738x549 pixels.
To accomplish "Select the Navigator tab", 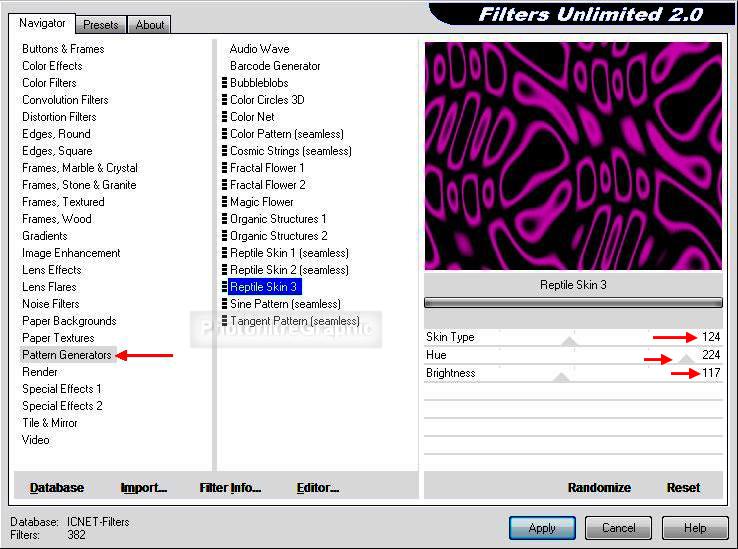I will [x=42, y=23].
